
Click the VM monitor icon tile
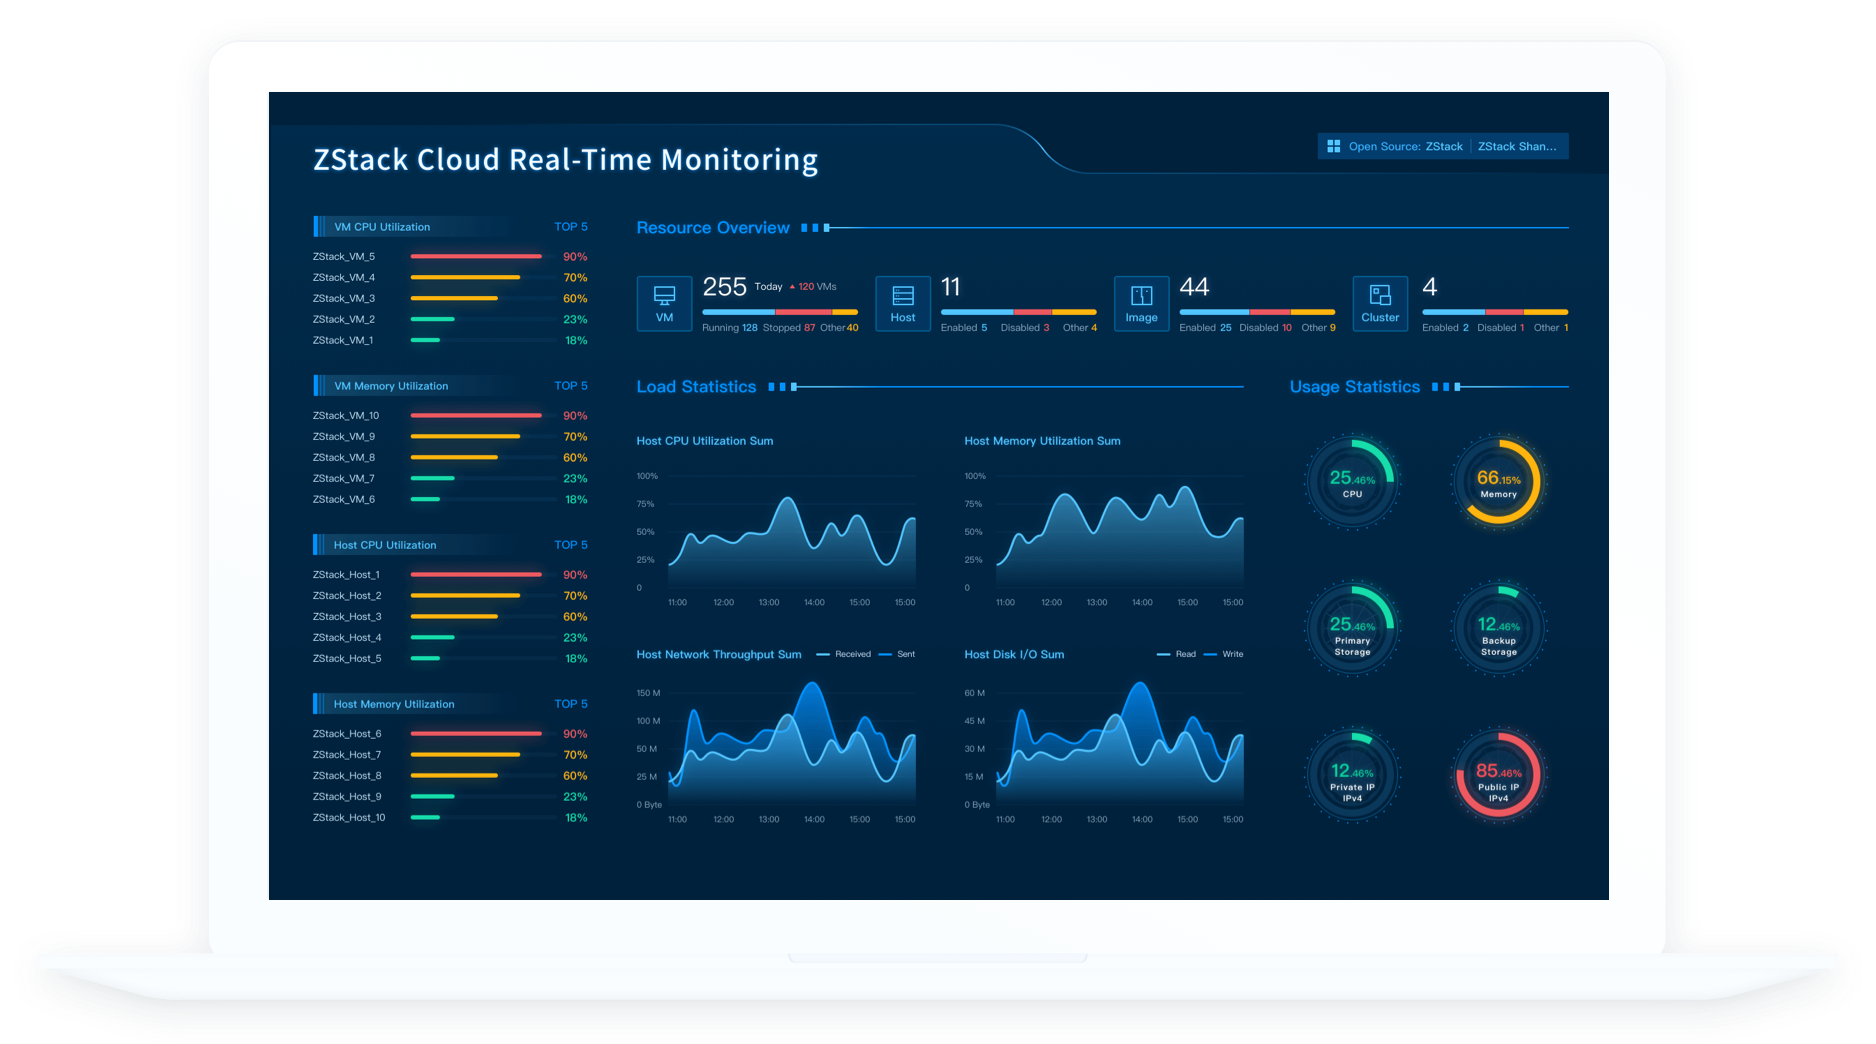coord(664,304)
